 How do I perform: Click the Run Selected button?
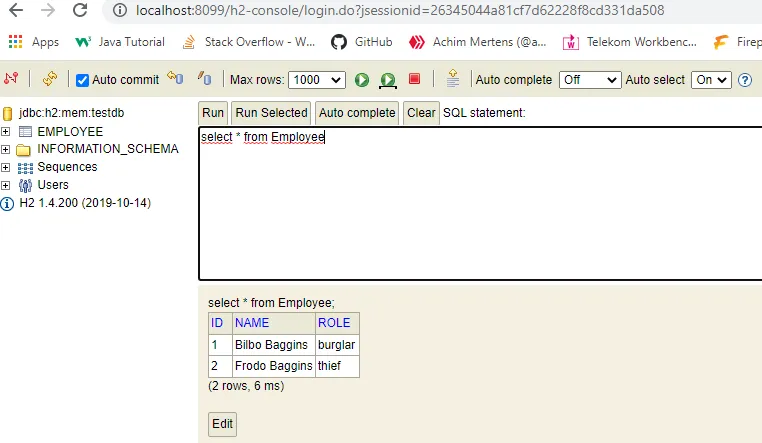pos(271,113)
